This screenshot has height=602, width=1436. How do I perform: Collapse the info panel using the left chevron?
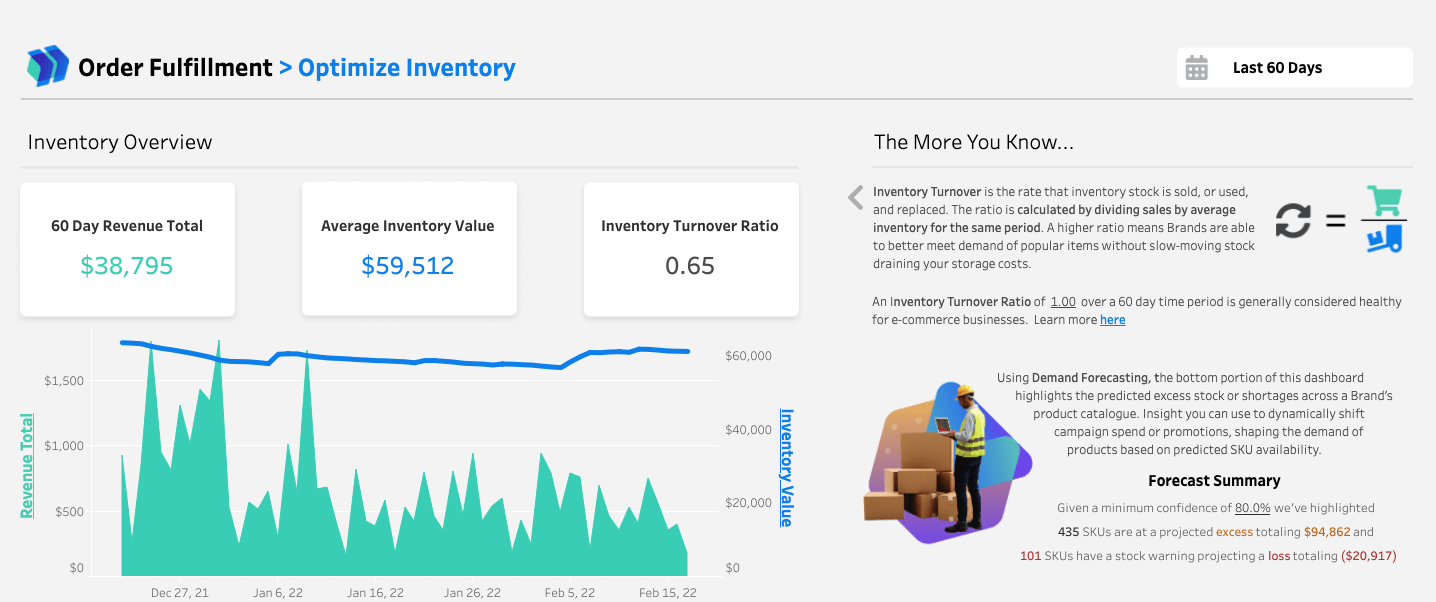[x=855, y=198]
